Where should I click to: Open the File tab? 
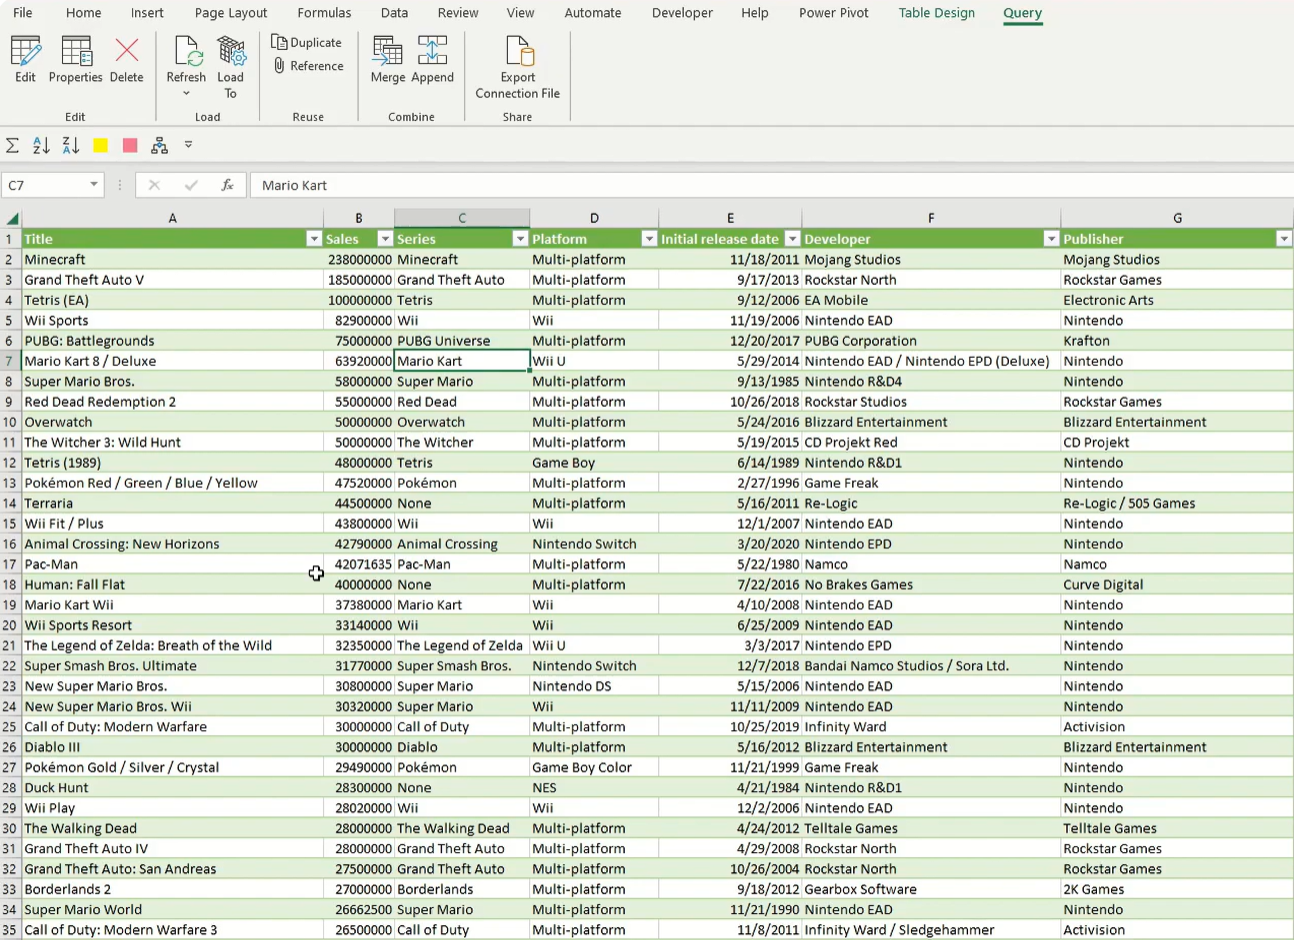pos(23,13)
